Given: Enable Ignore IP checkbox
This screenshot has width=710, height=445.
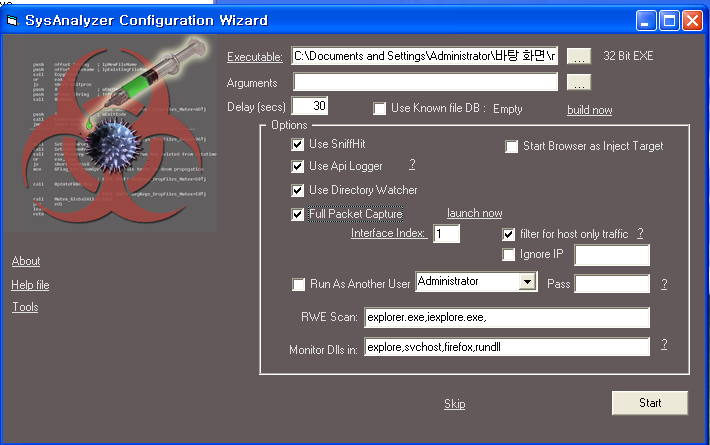Looking at the screenshot, I should [x=509, y=254].
